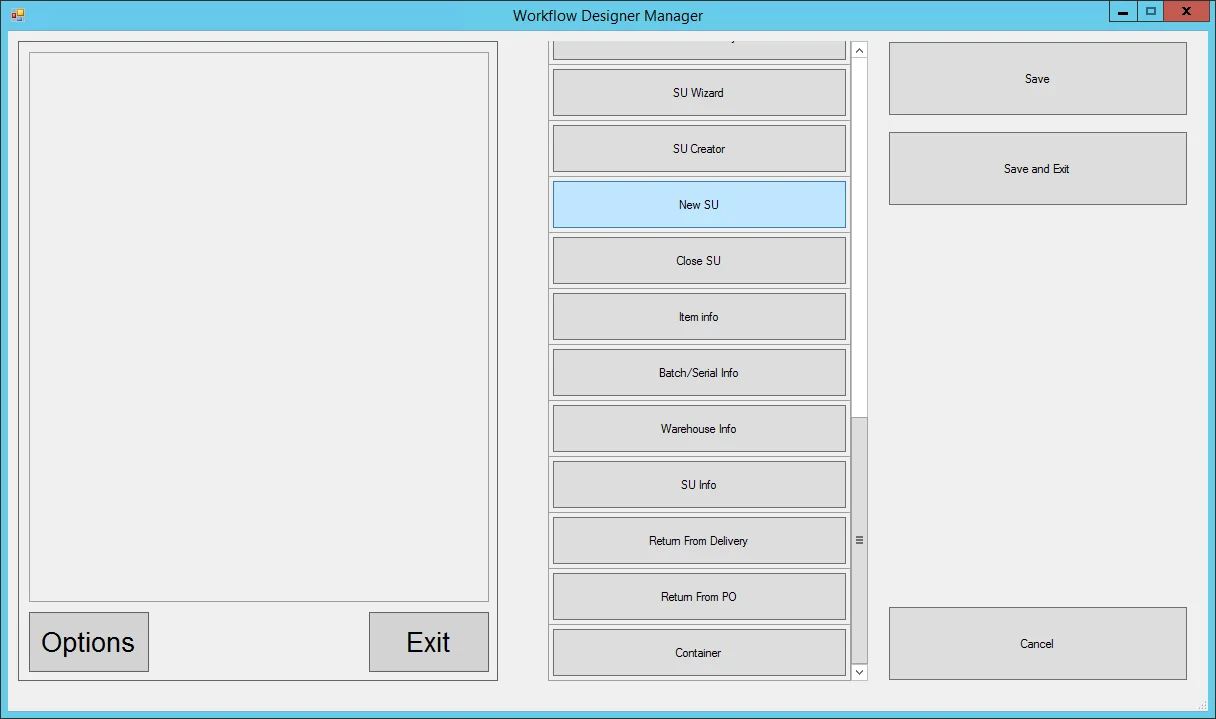Open Warehouse Info from the action list

point(698,428)
